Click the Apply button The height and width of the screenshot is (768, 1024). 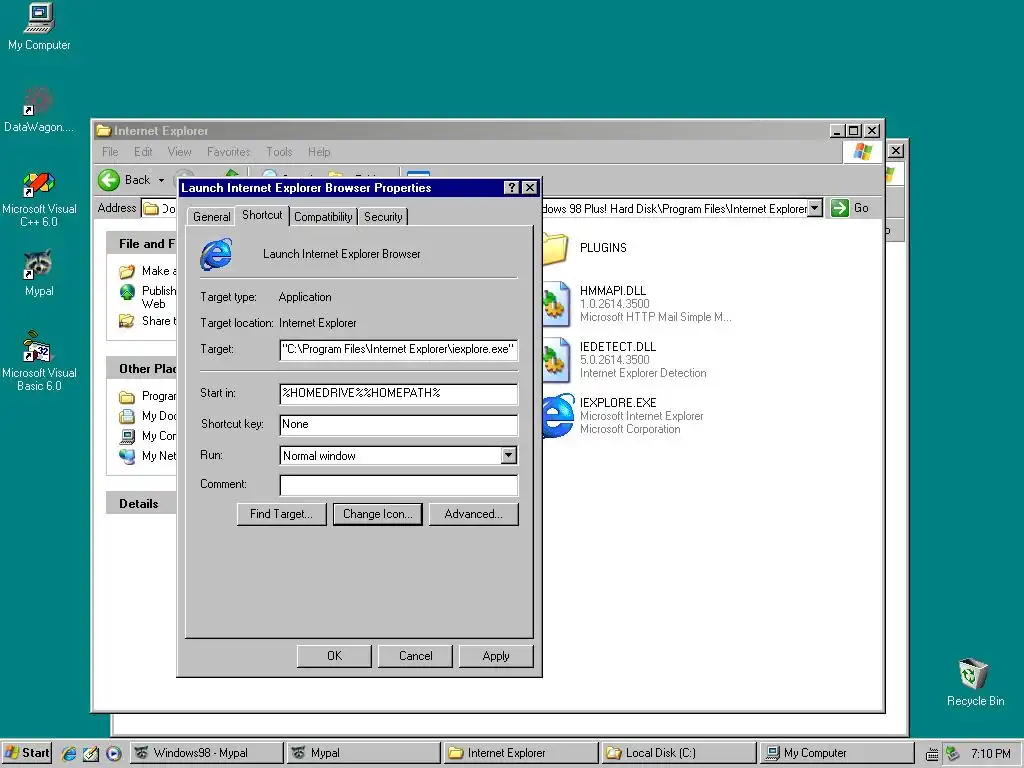click(x=496, y=656)
